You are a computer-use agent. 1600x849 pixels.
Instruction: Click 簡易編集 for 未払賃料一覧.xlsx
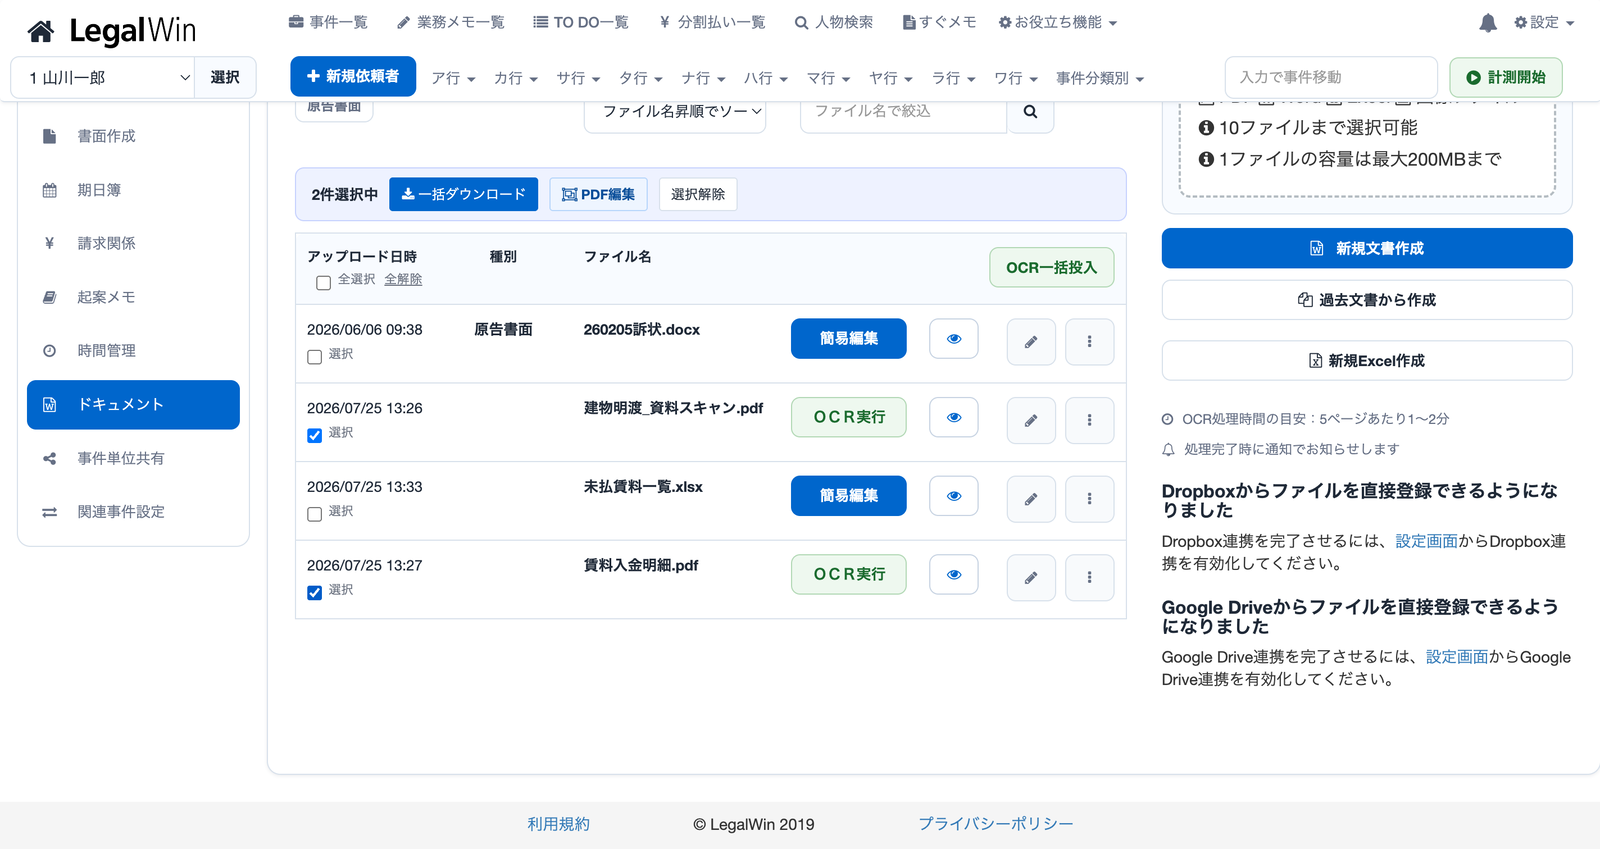click(849, 496)
